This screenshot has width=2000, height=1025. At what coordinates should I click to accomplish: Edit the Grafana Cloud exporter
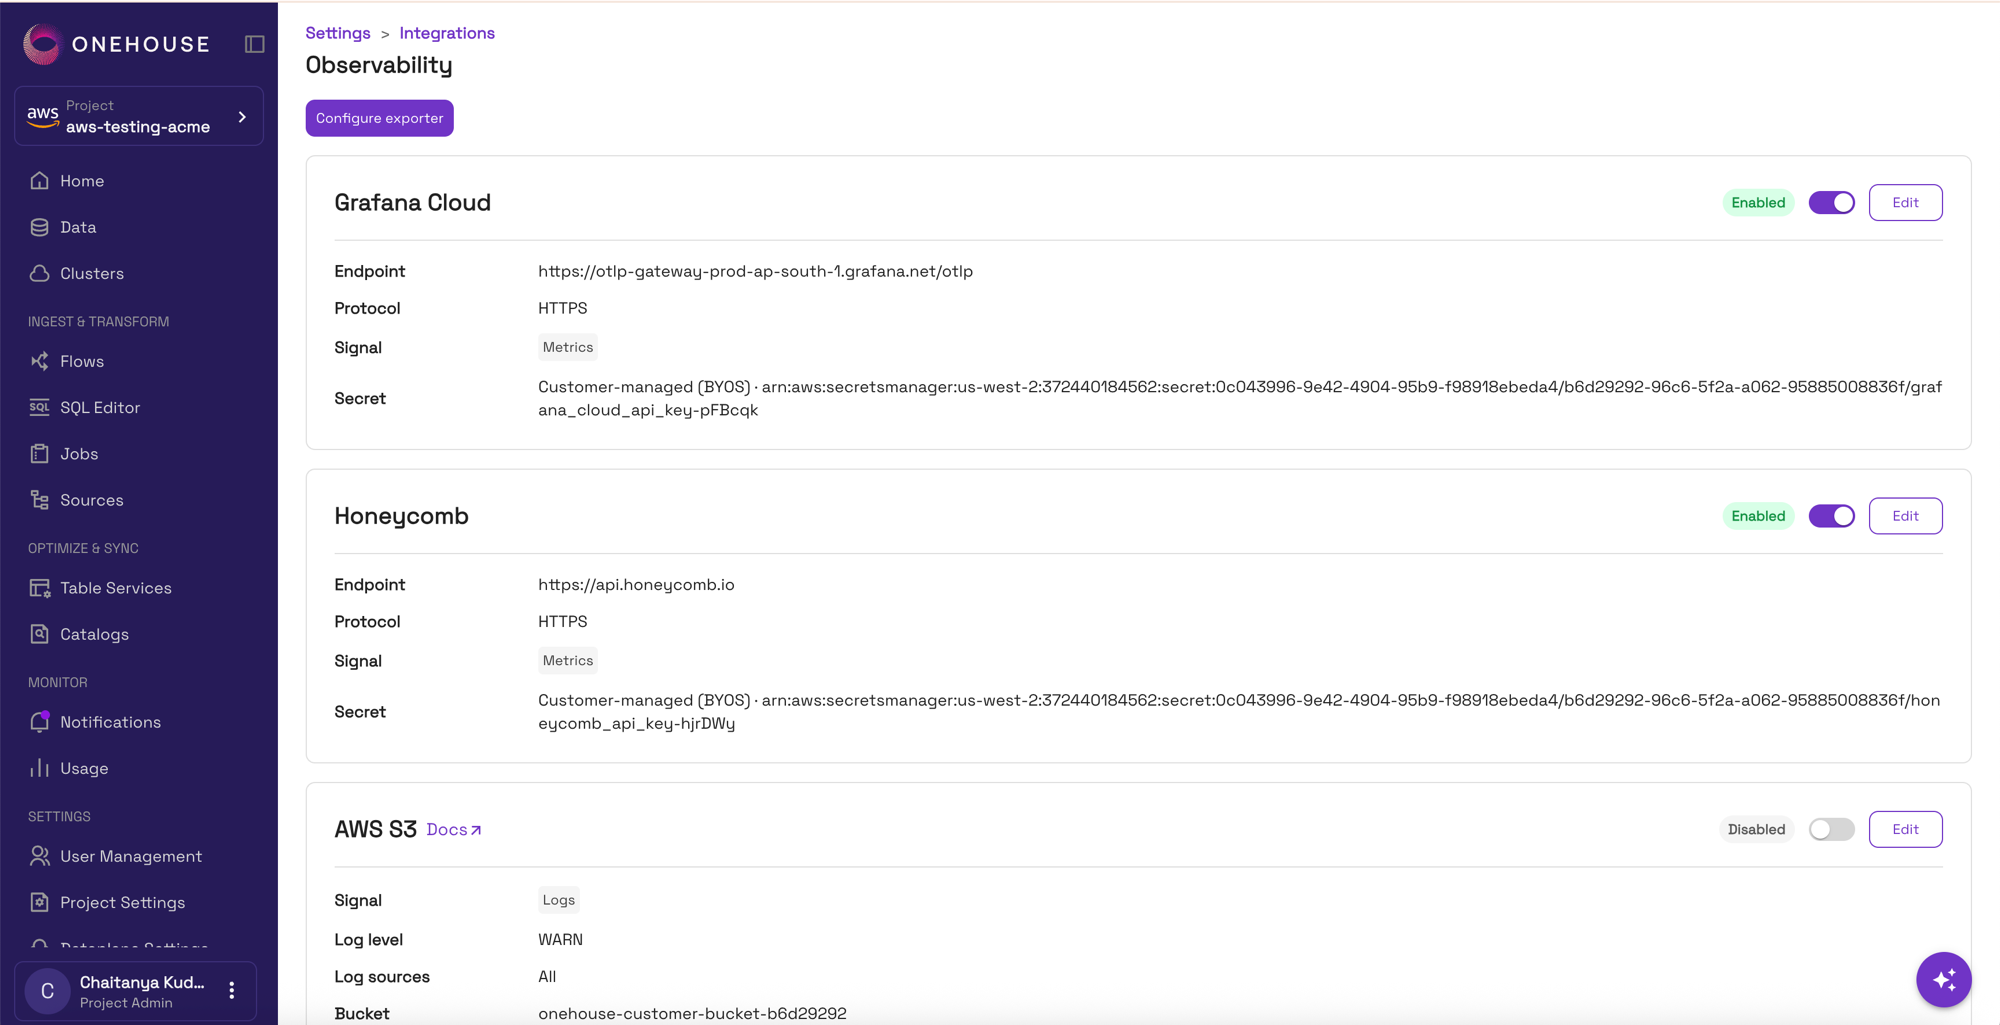coord(1905,203)
